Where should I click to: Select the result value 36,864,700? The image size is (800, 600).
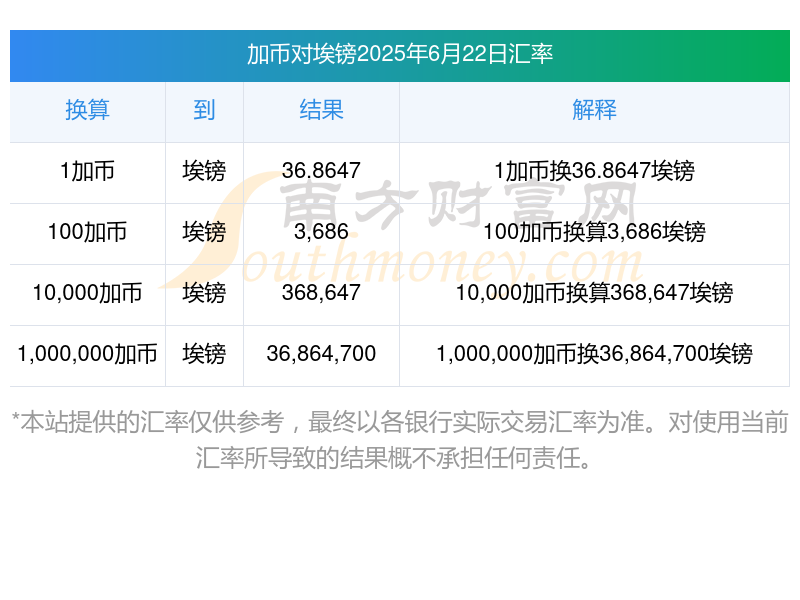[x=321, y=354]
